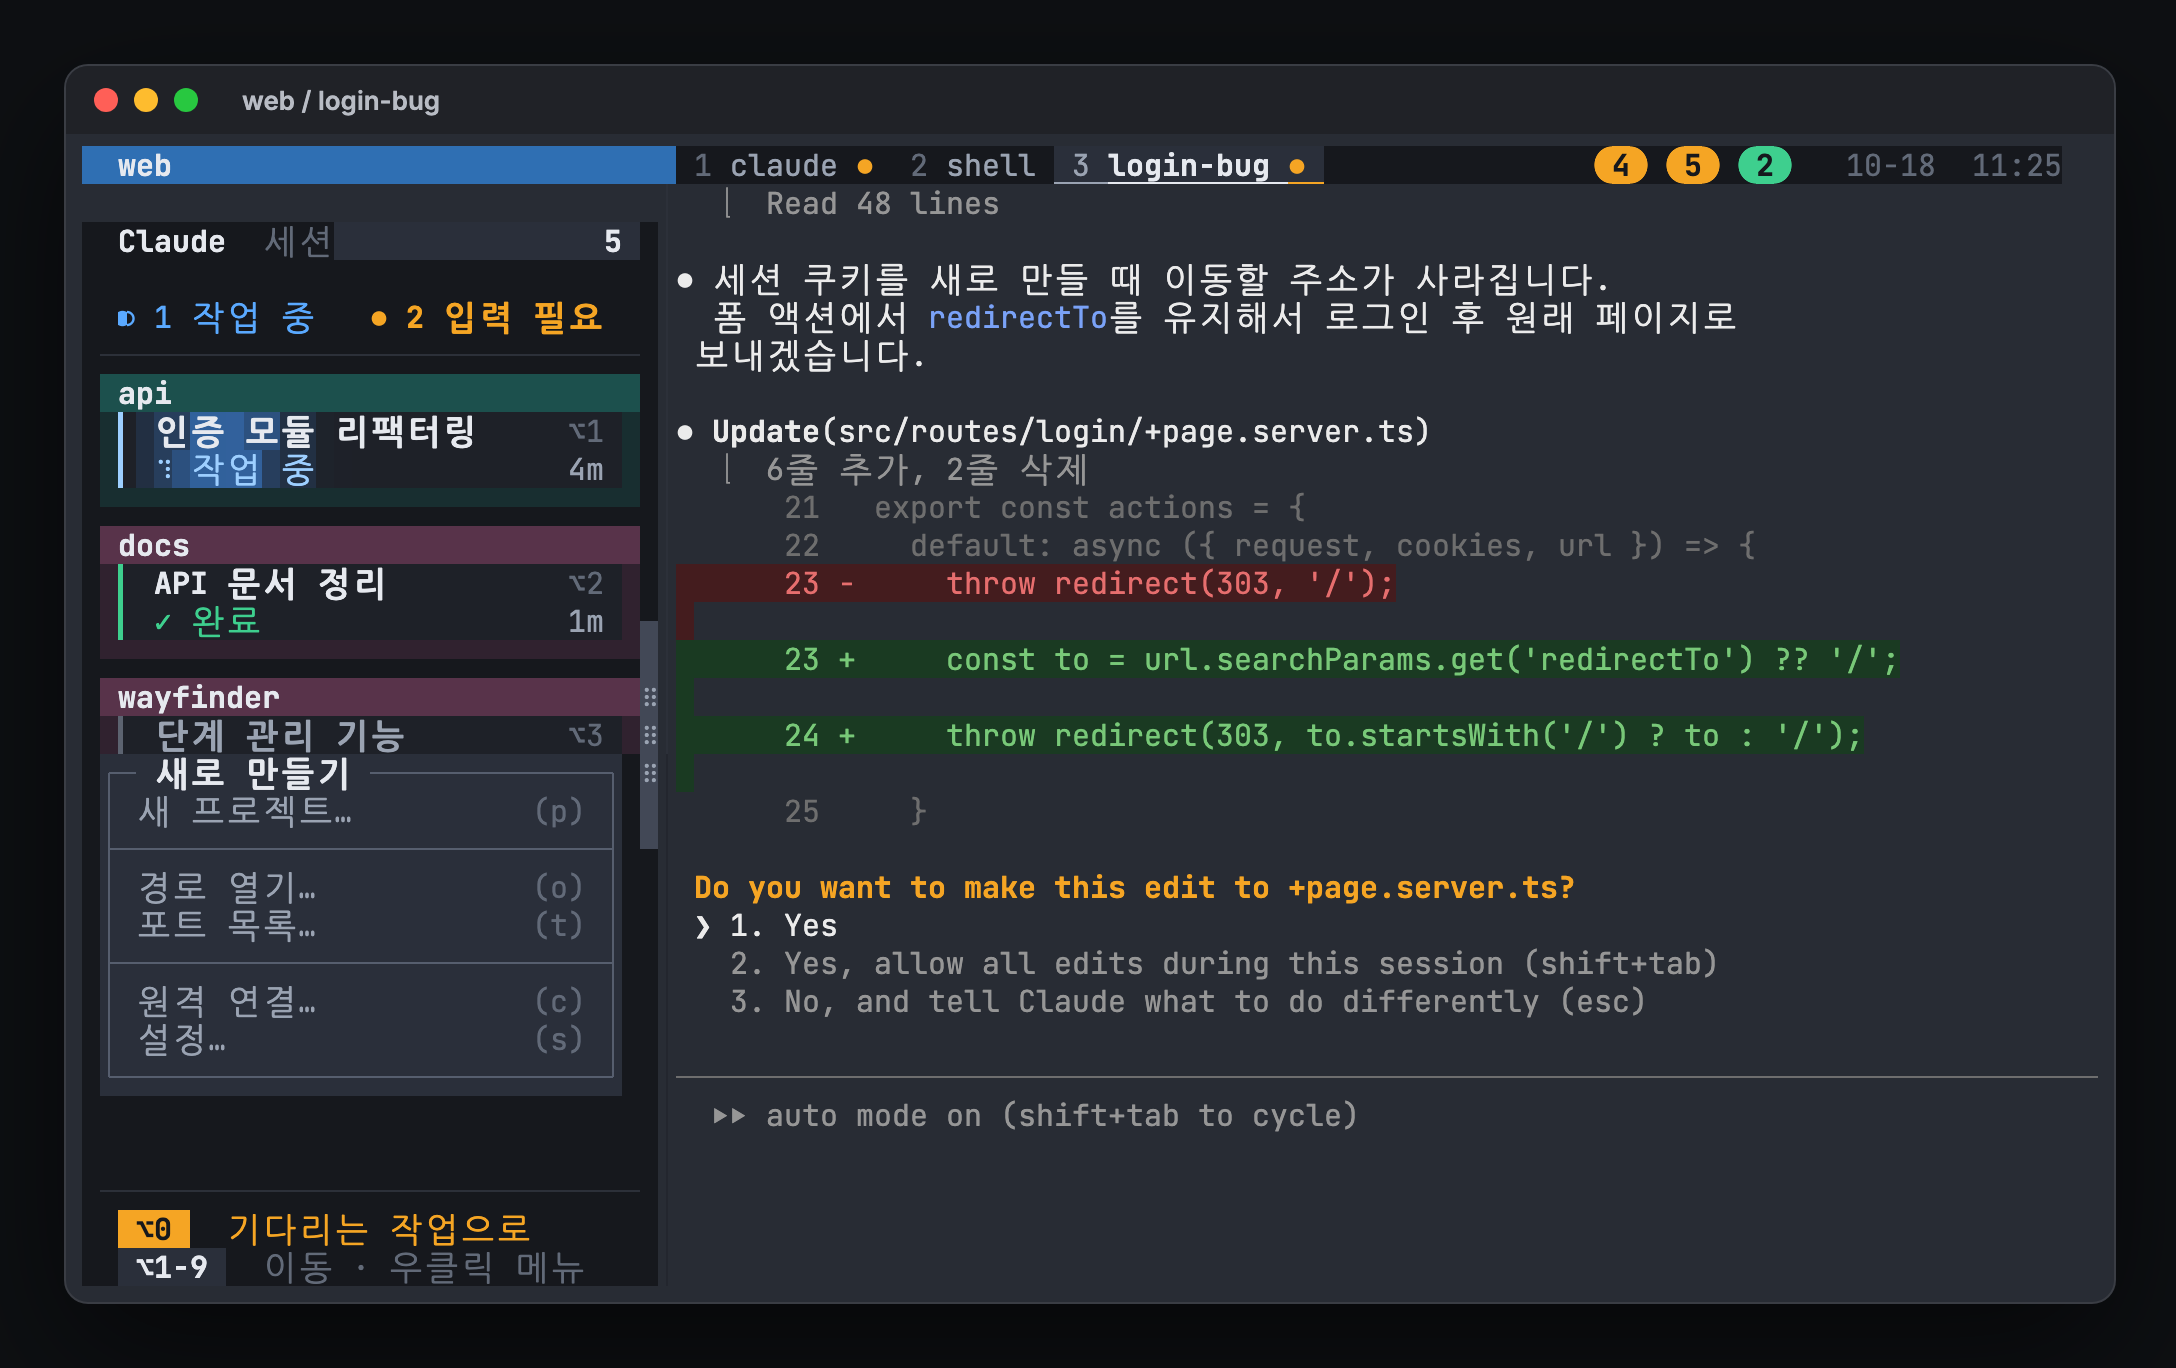
Task: Click the auto mode on indicator
Action: pos(1035,1116)
